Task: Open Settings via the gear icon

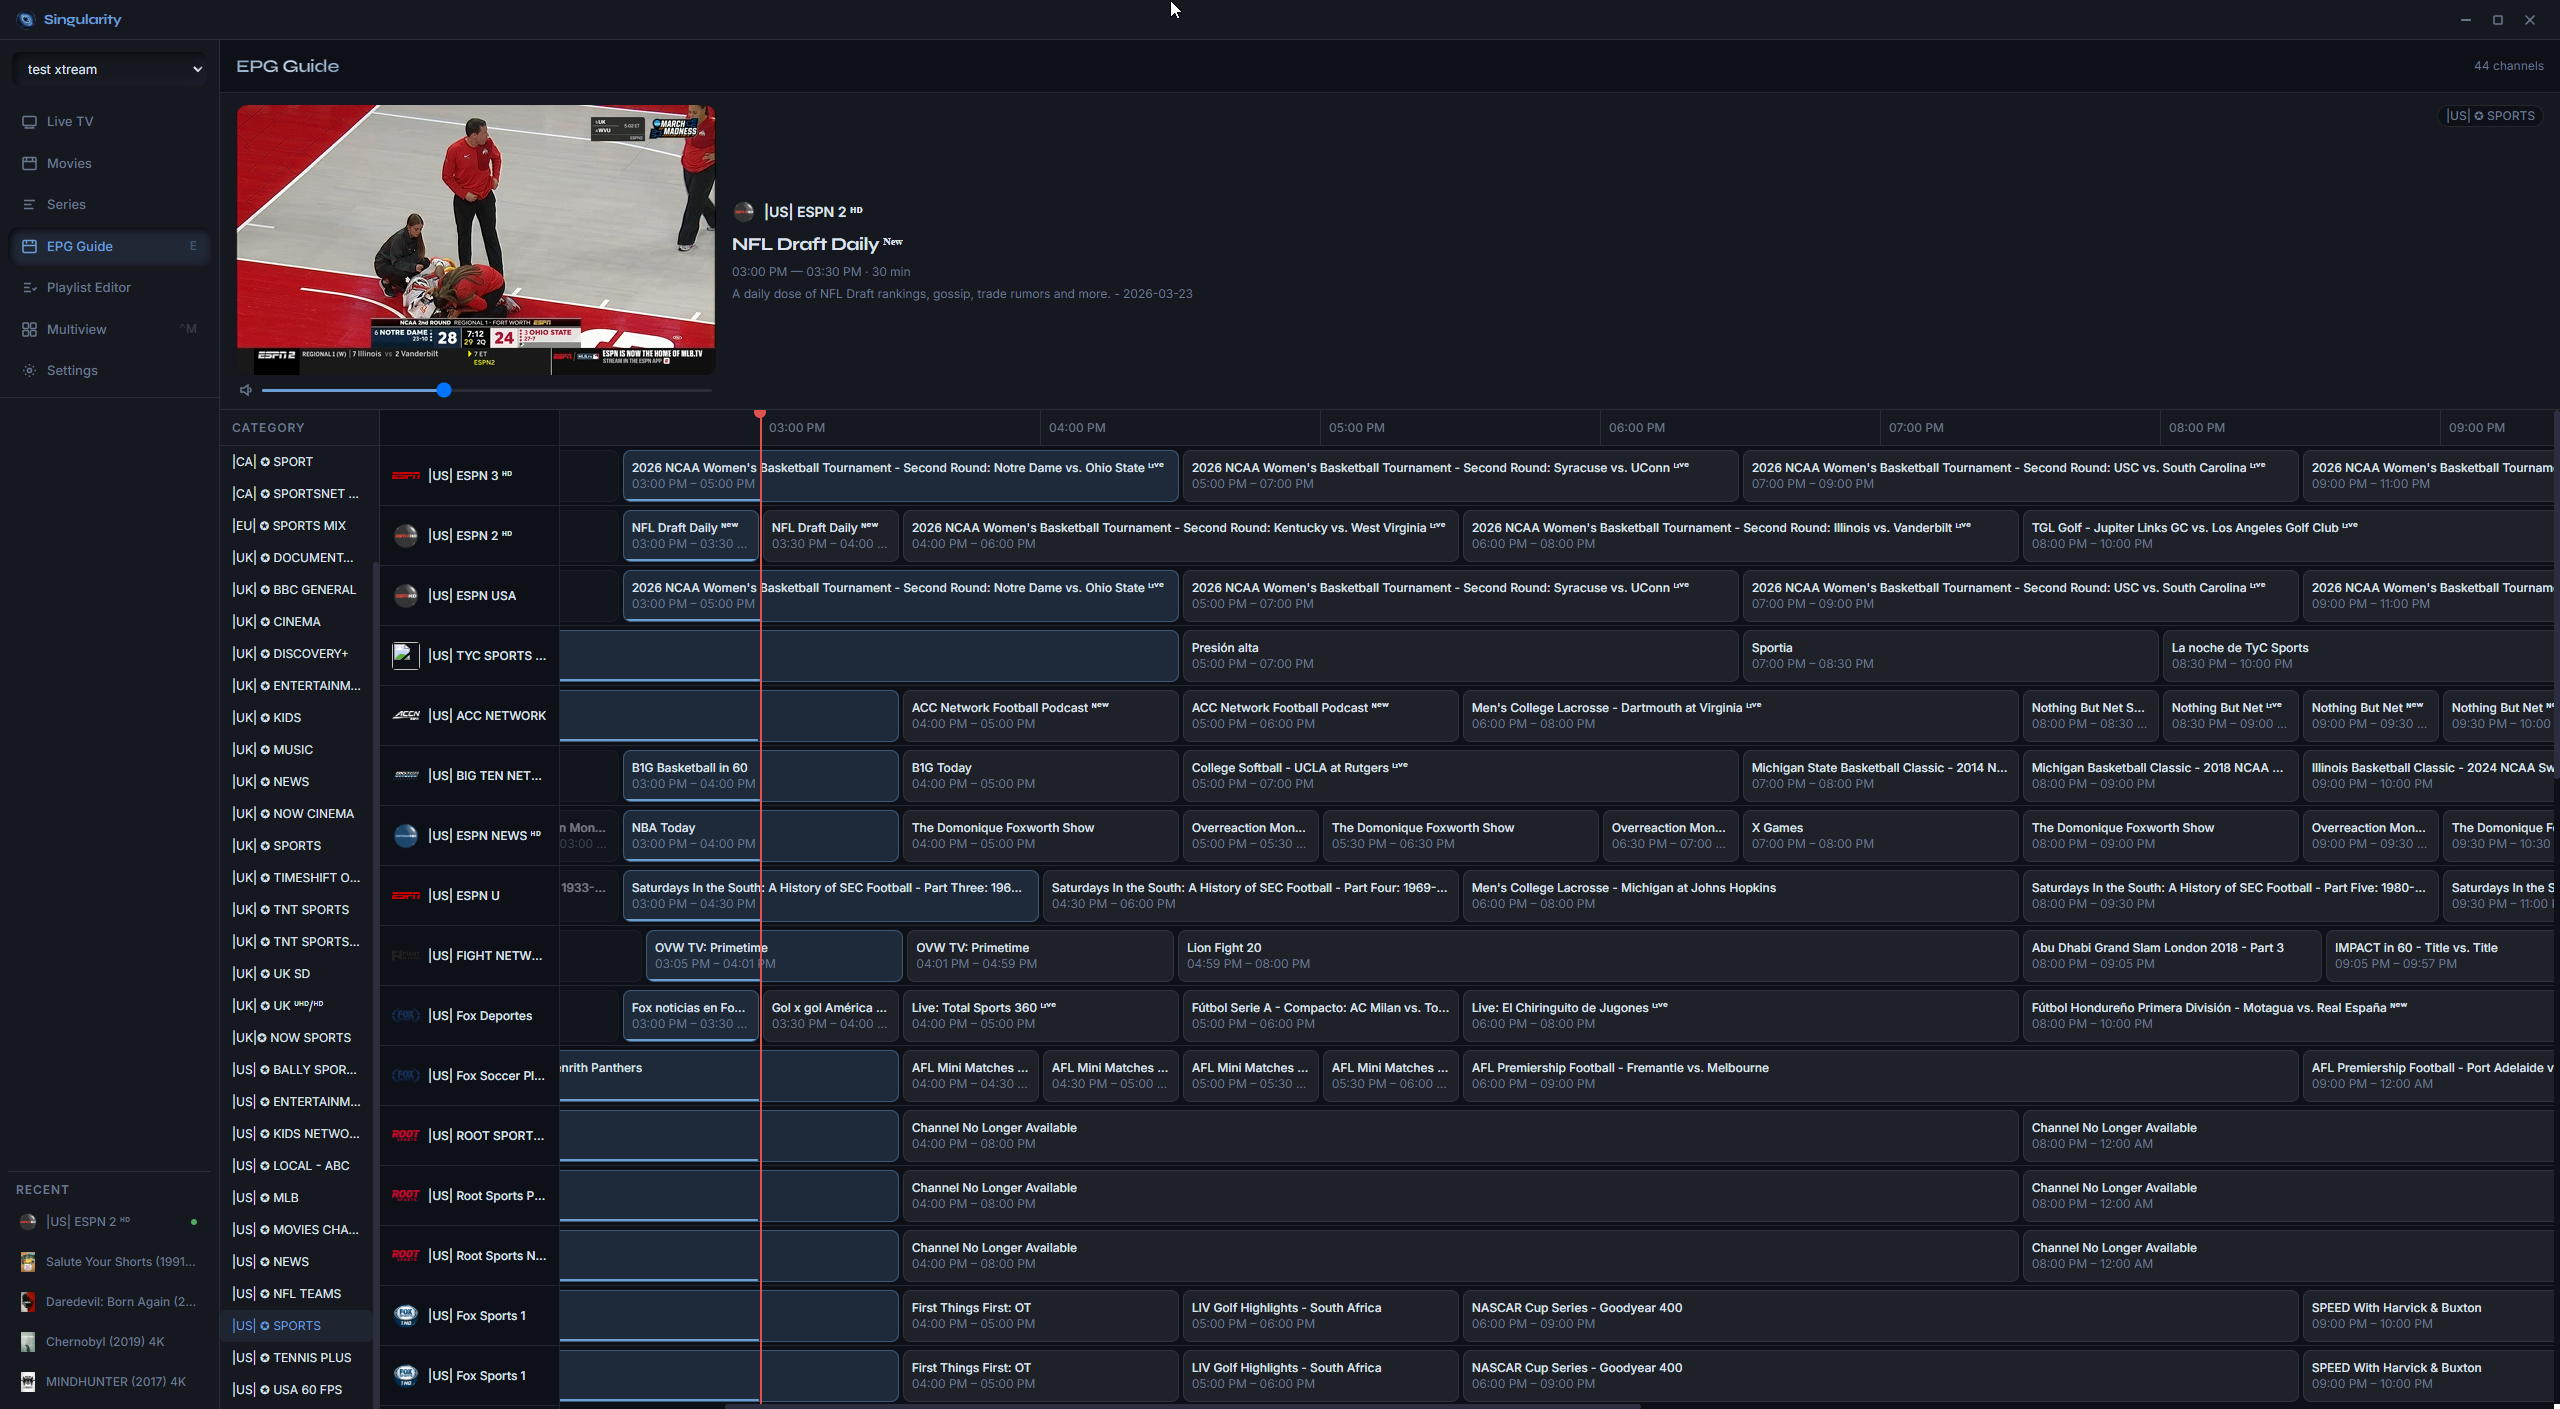Action: click(29, 370)
